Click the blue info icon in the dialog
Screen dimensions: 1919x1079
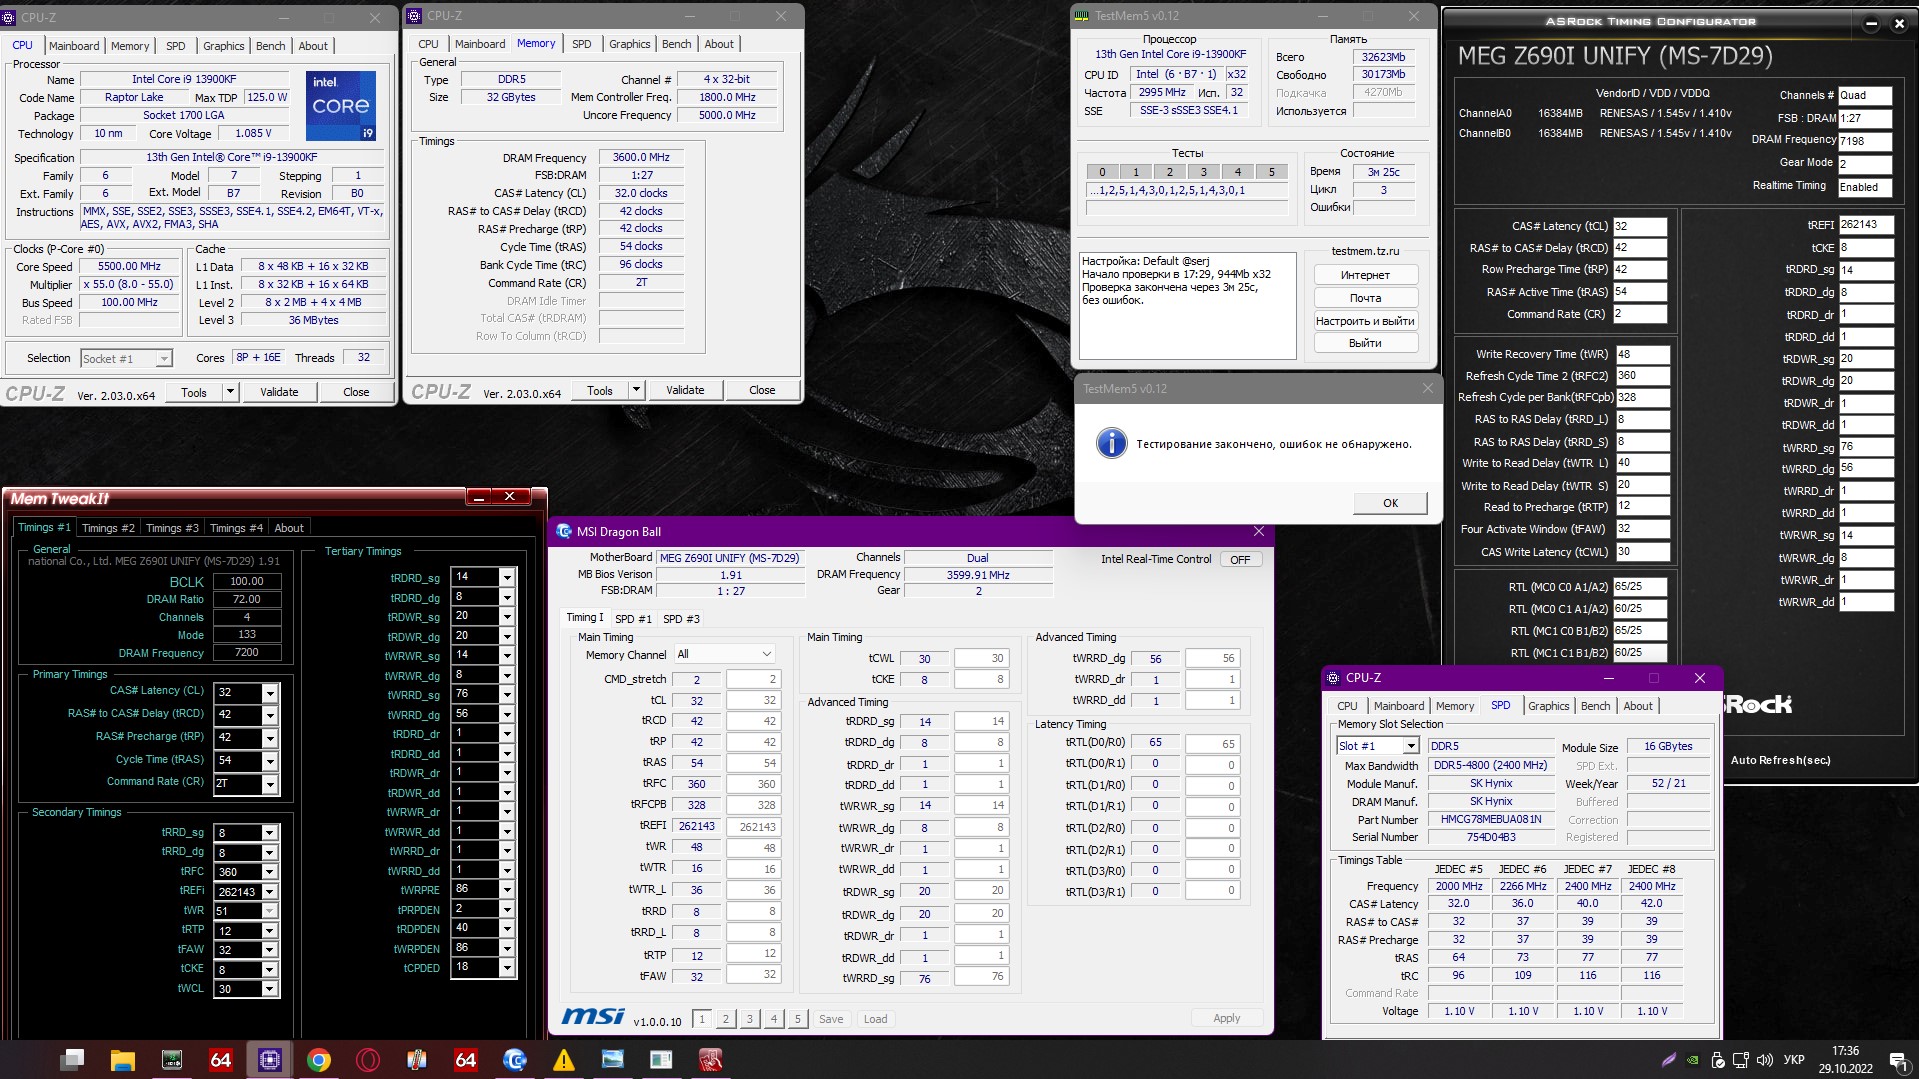[x=1111, y=443]
